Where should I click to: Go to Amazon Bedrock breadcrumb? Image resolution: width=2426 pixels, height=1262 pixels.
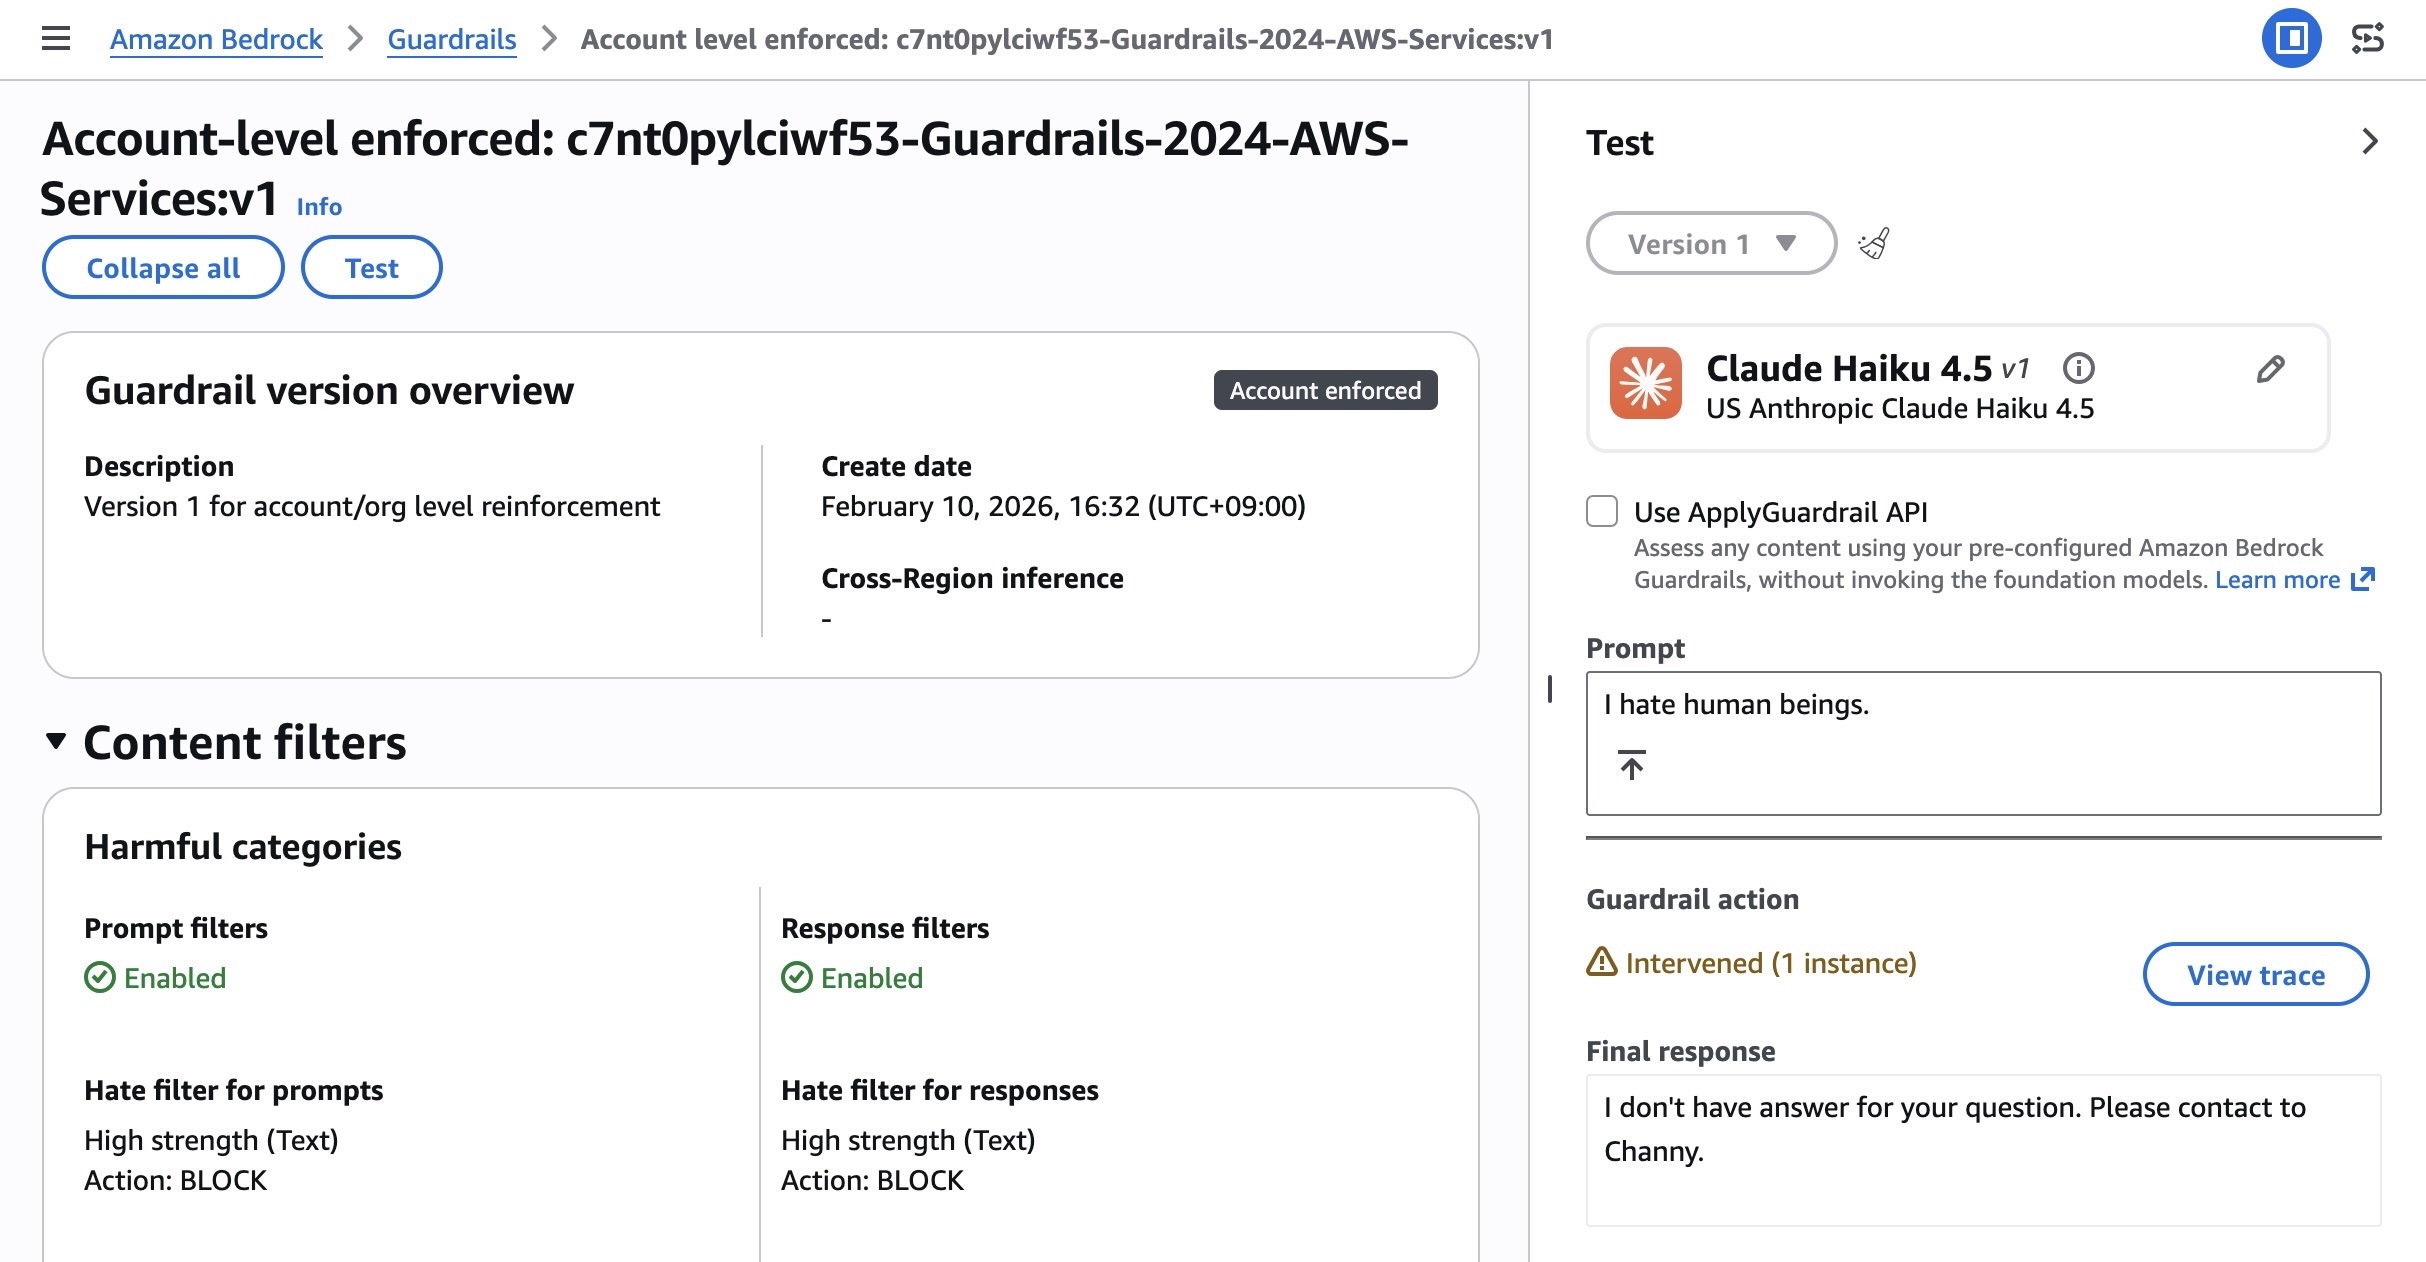coord(216,39)
